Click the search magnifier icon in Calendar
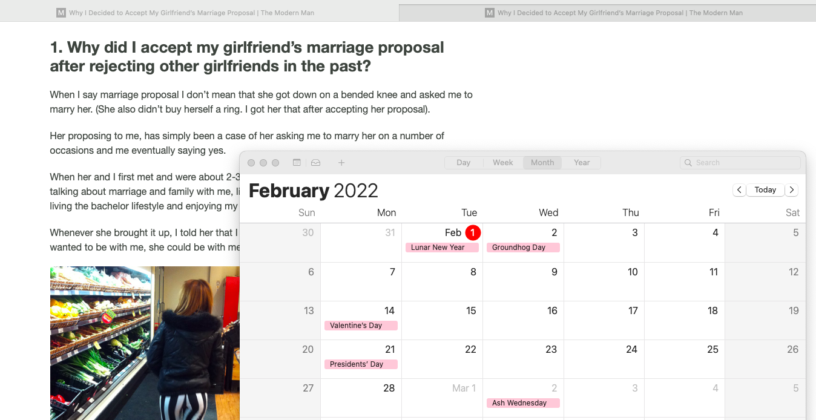816x420 pixels. (688, 162)
